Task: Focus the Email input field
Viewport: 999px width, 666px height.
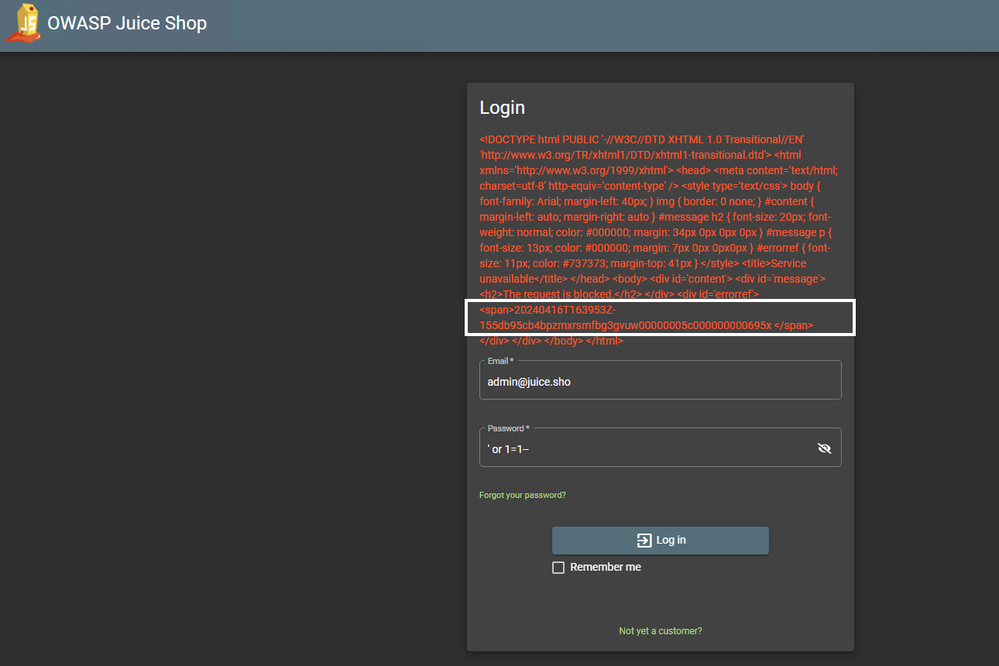Action: [660, 380]
